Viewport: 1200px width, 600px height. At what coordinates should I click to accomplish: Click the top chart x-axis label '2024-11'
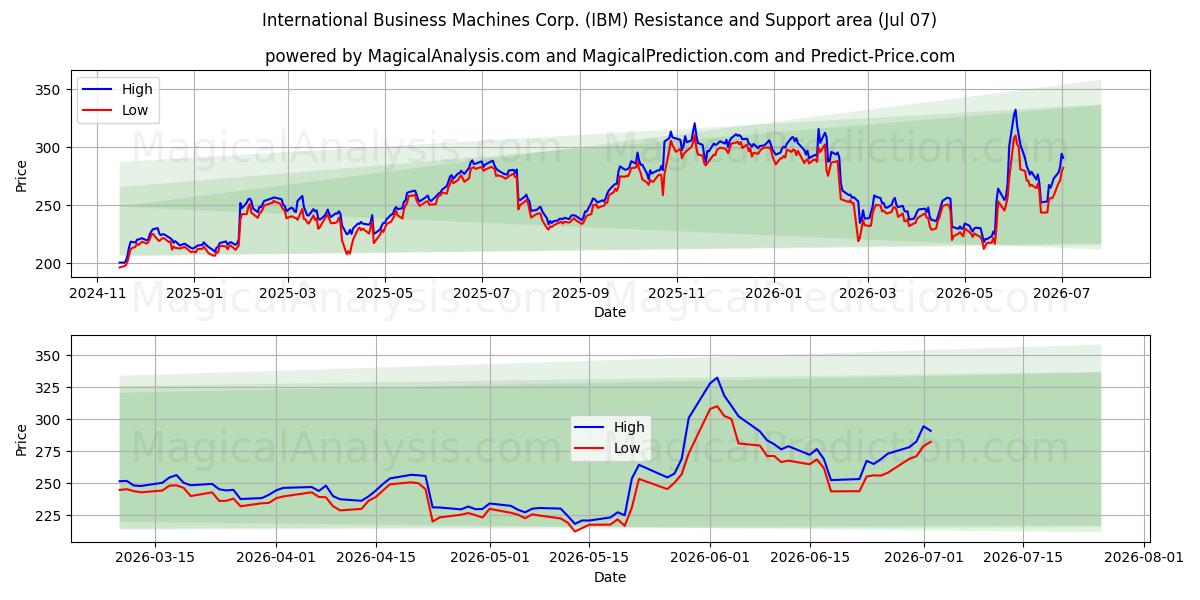[x=97, y=294]
